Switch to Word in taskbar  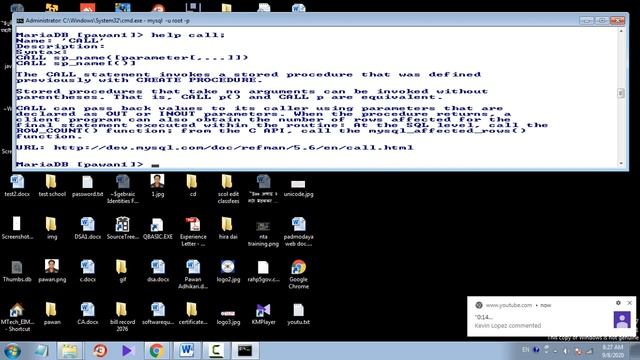point(186,351)
